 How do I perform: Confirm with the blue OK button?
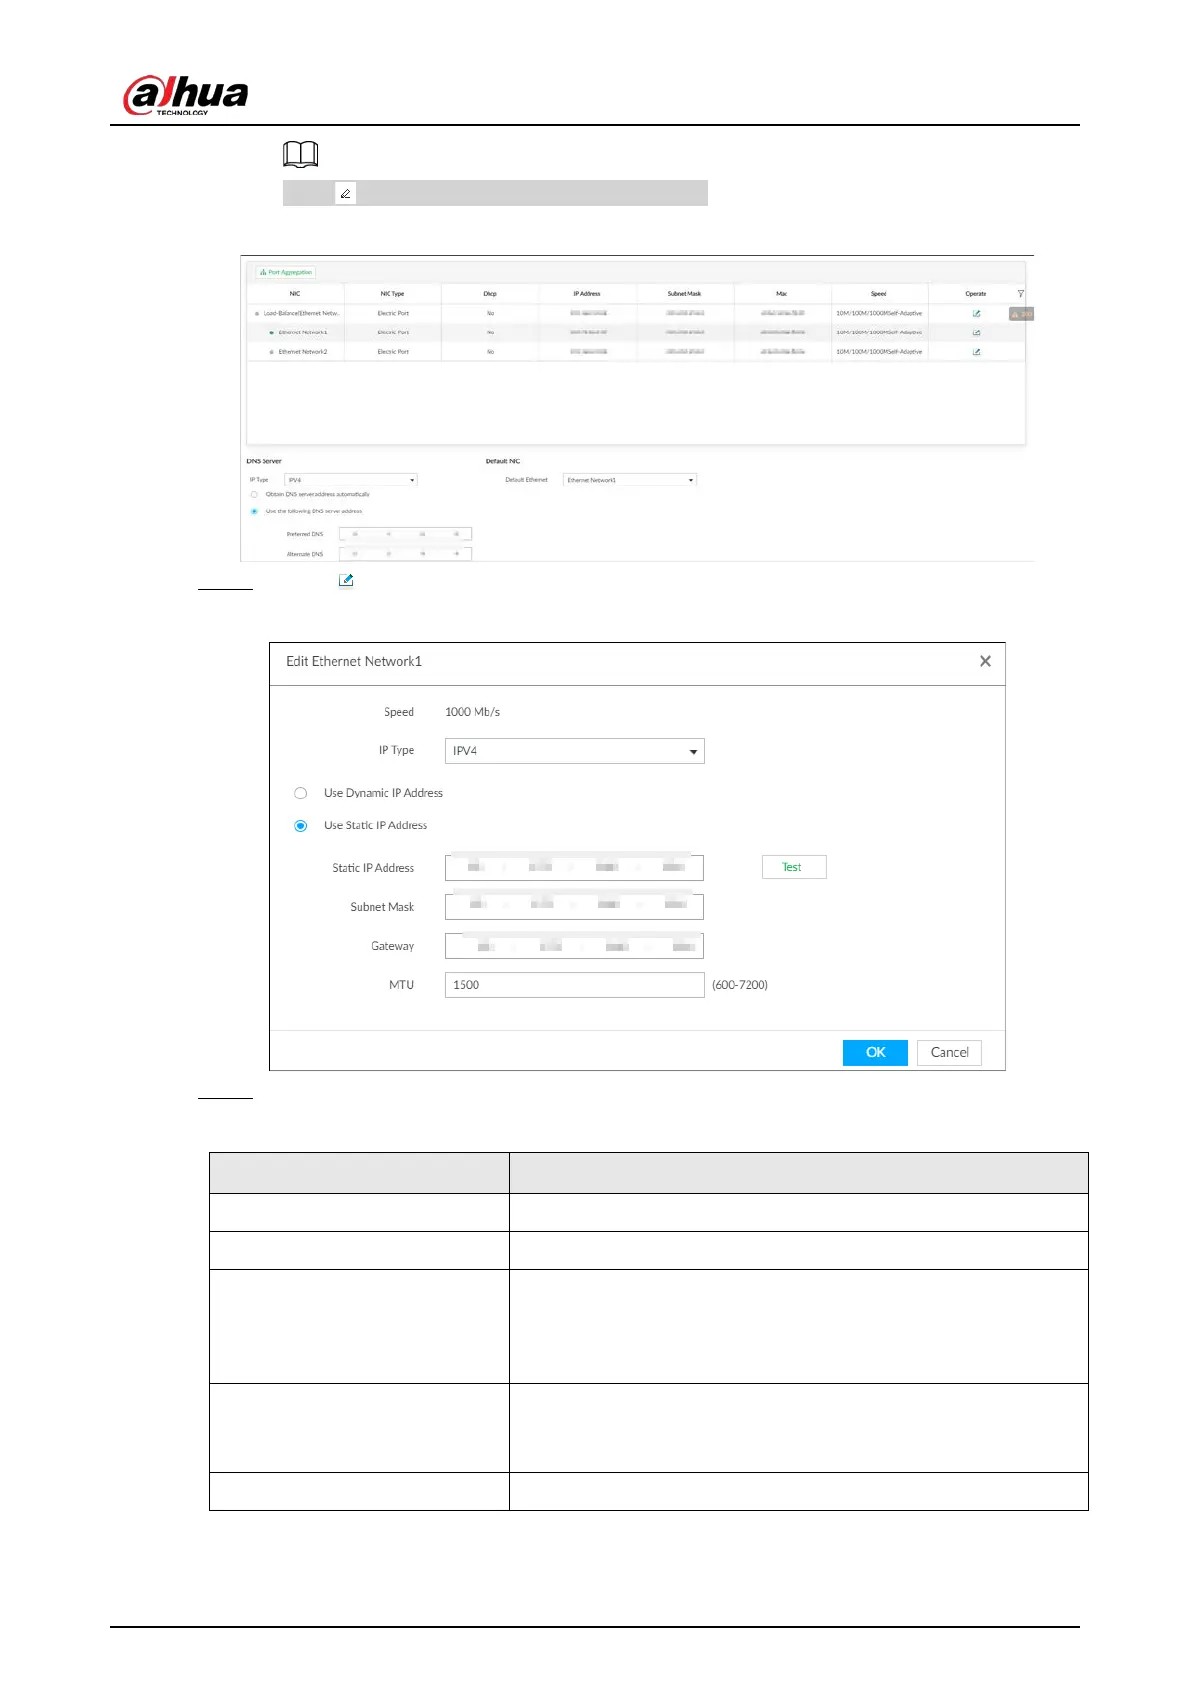click(x=875, y=1053)
